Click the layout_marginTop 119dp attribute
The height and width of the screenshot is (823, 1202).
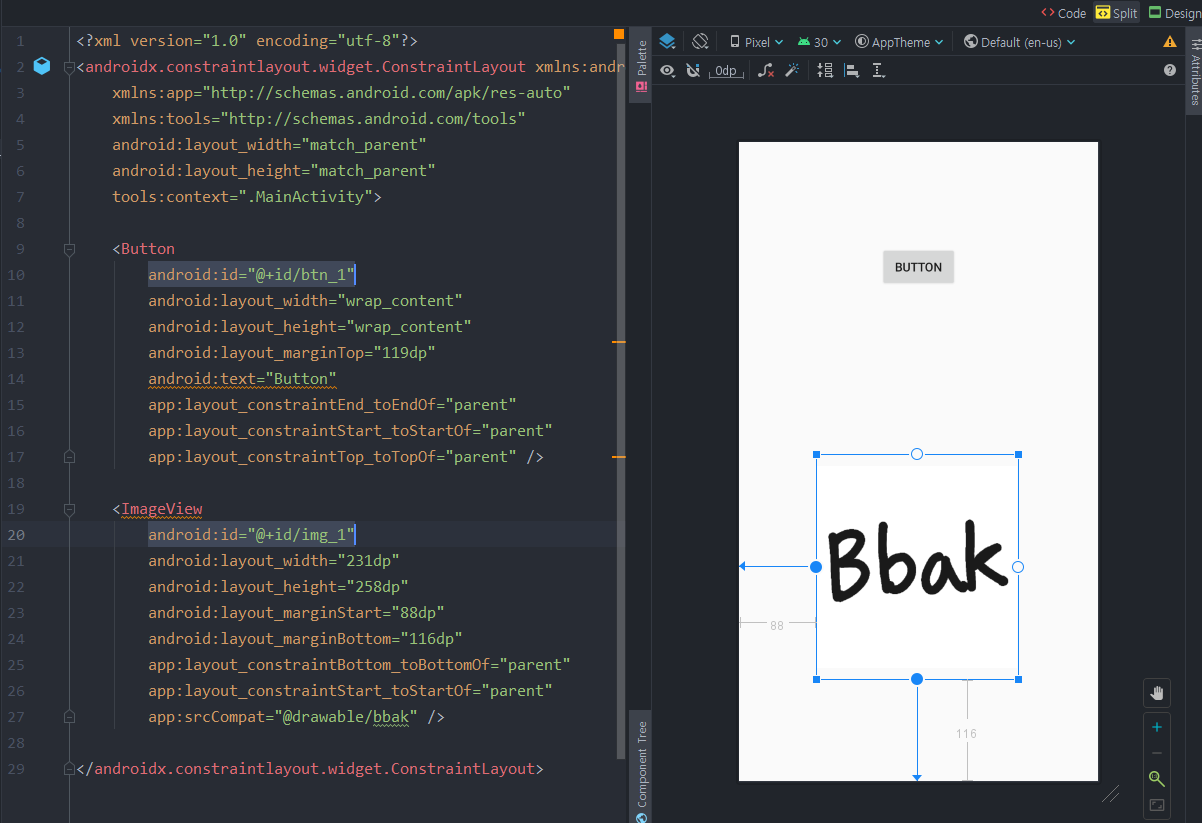point(292,353)
